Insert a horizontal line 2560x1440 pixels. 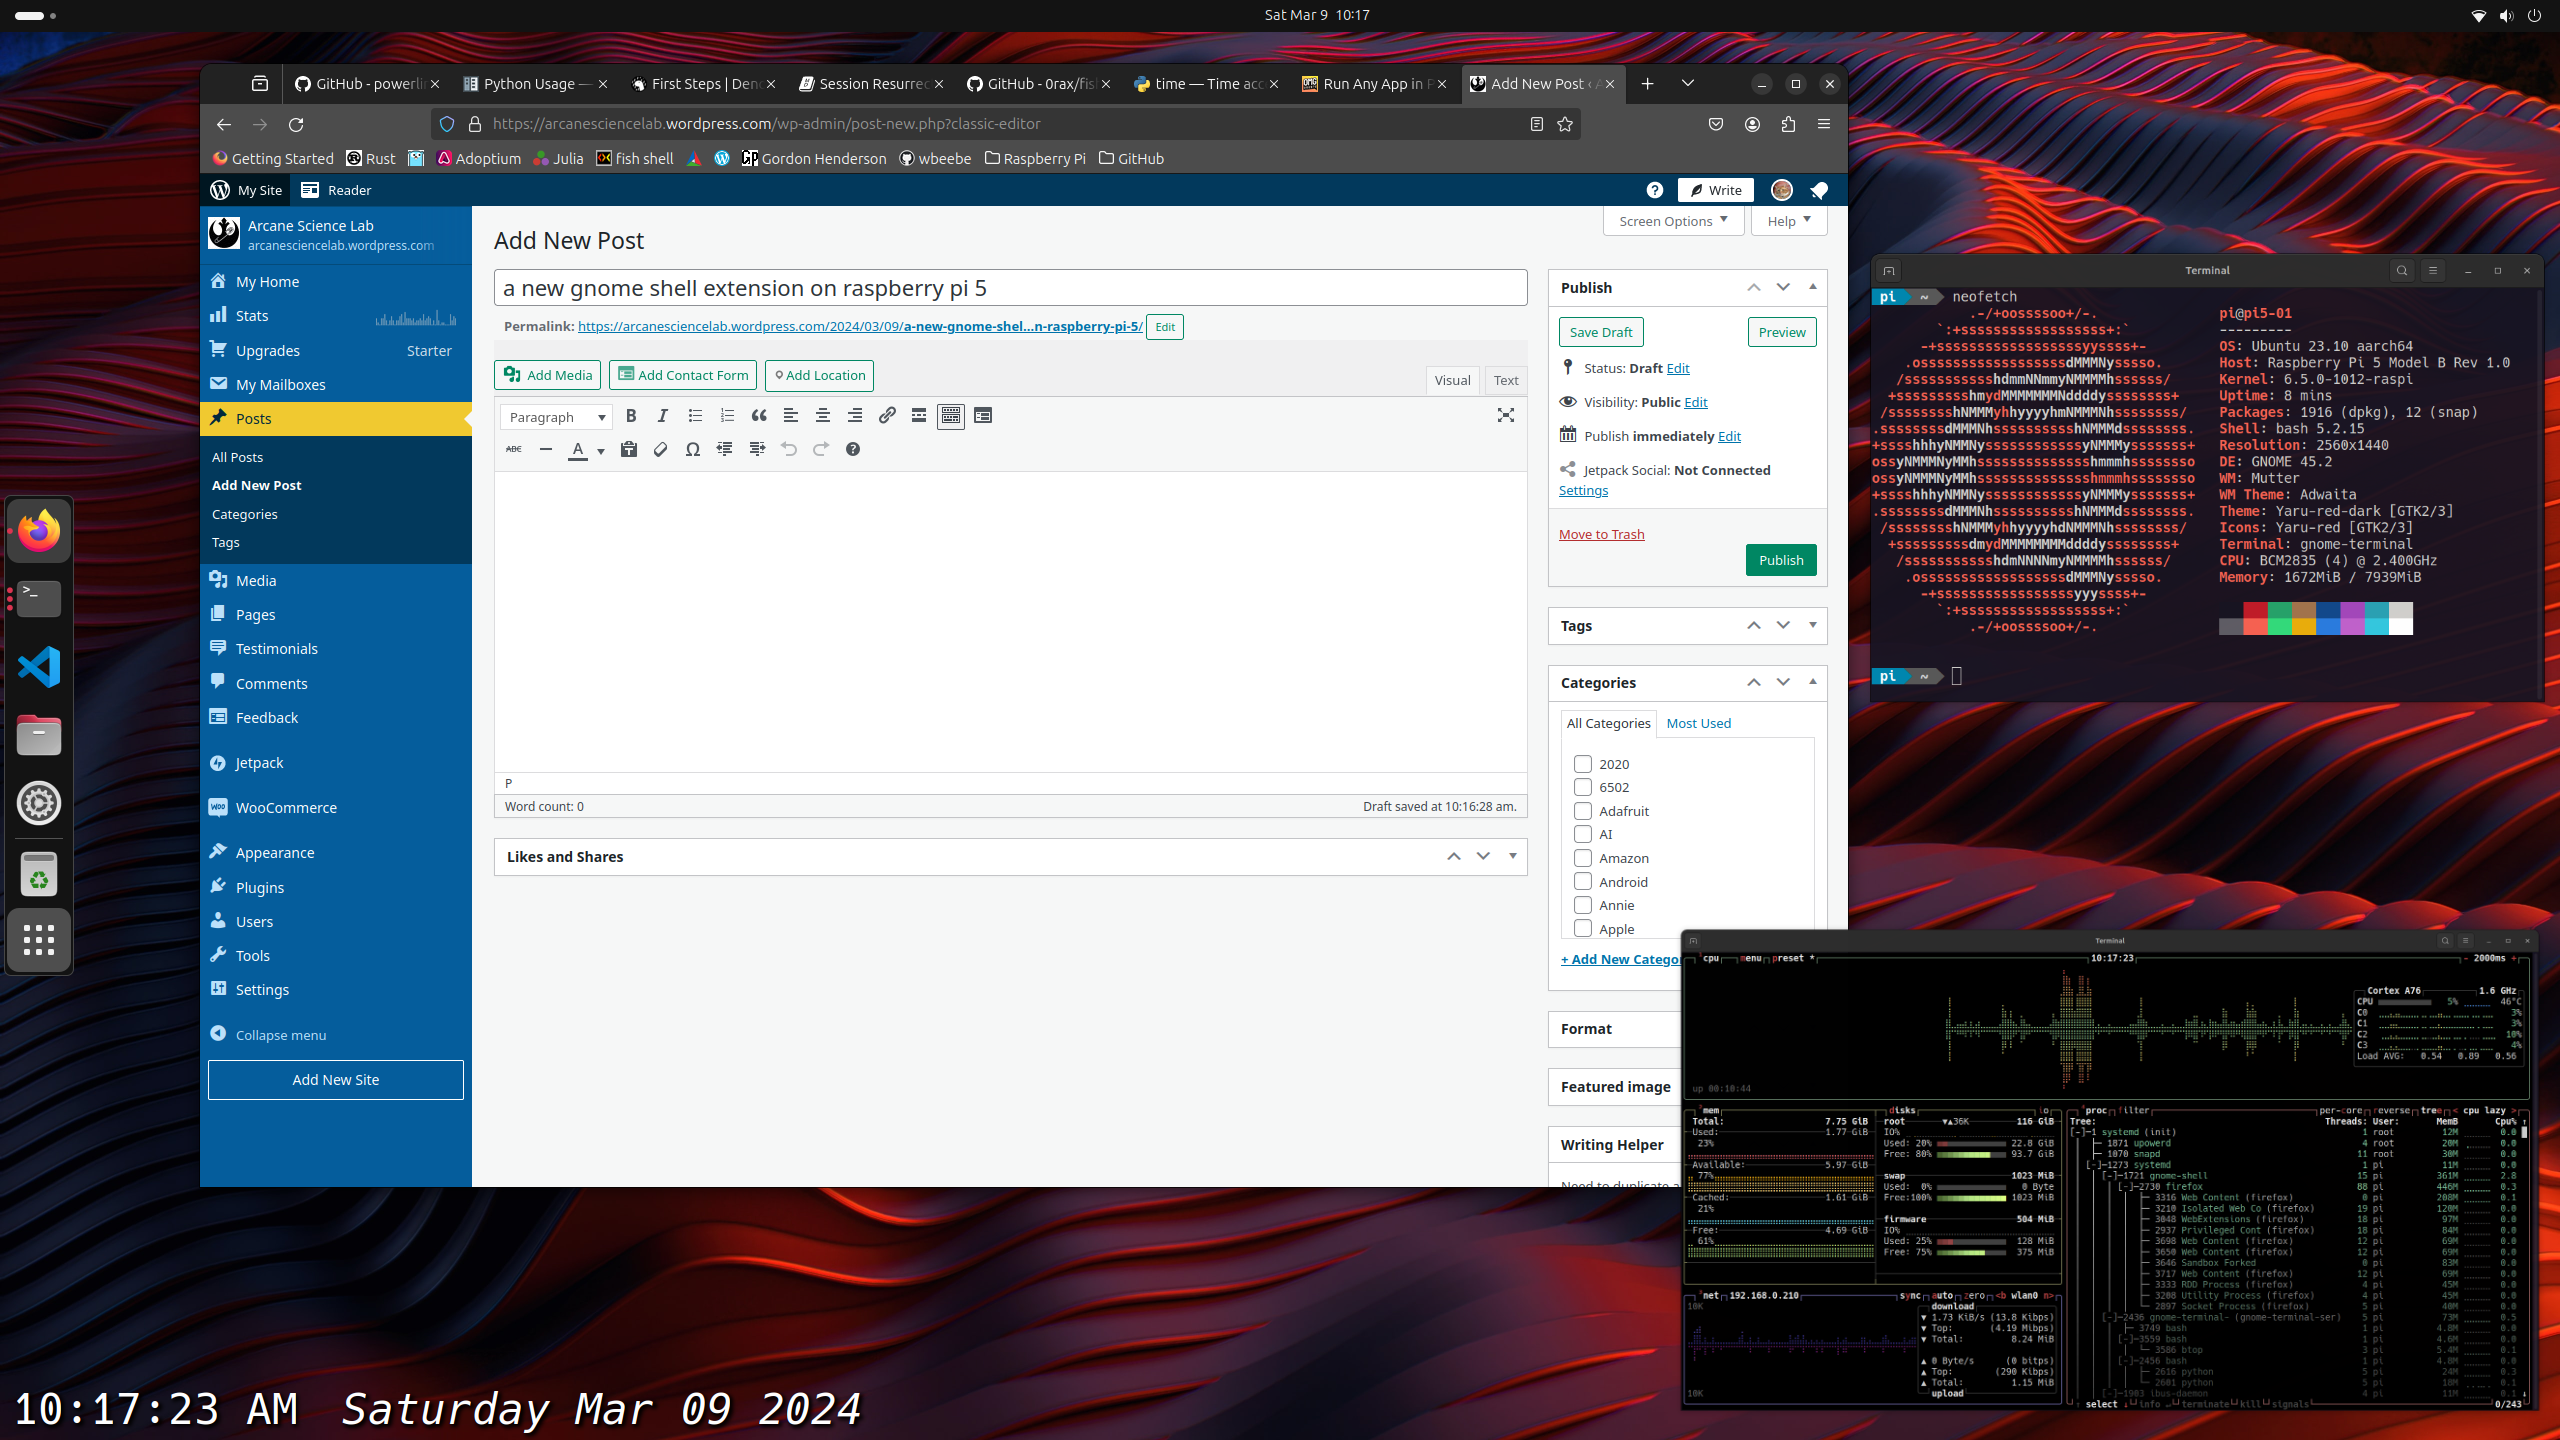click(x=546, y=450)
